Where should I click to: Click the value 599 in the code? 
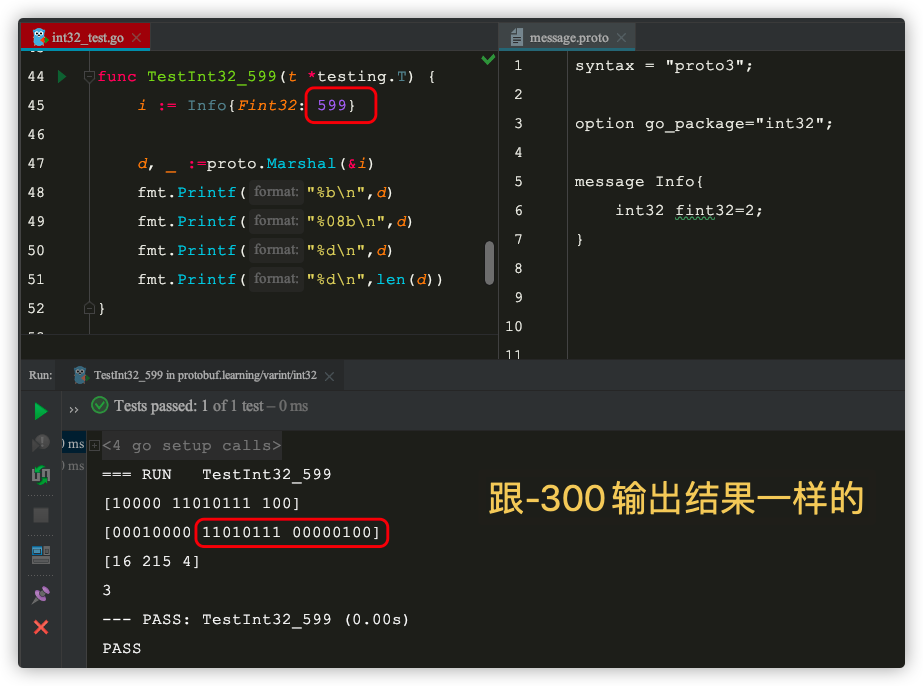332,105
